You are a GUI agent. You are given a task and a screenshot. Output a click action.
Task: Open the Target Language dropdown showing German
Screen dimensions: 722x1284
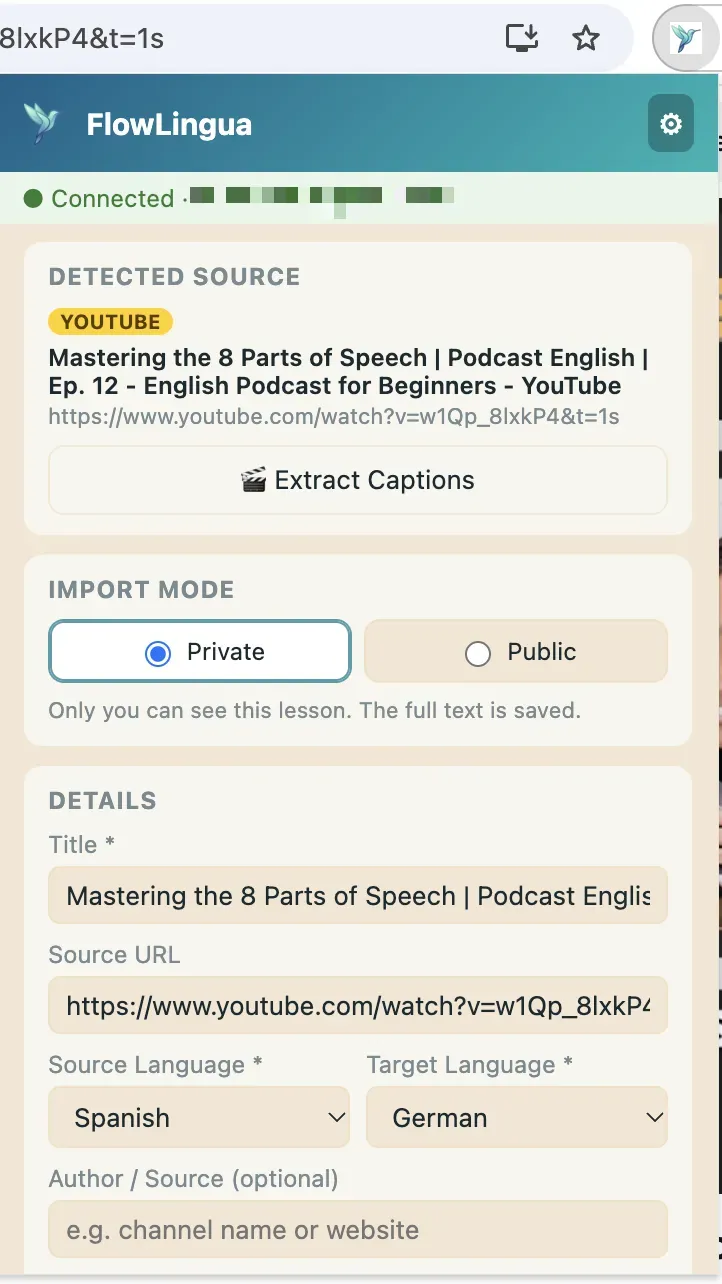pyautogui.click(x=517, y=1117)
